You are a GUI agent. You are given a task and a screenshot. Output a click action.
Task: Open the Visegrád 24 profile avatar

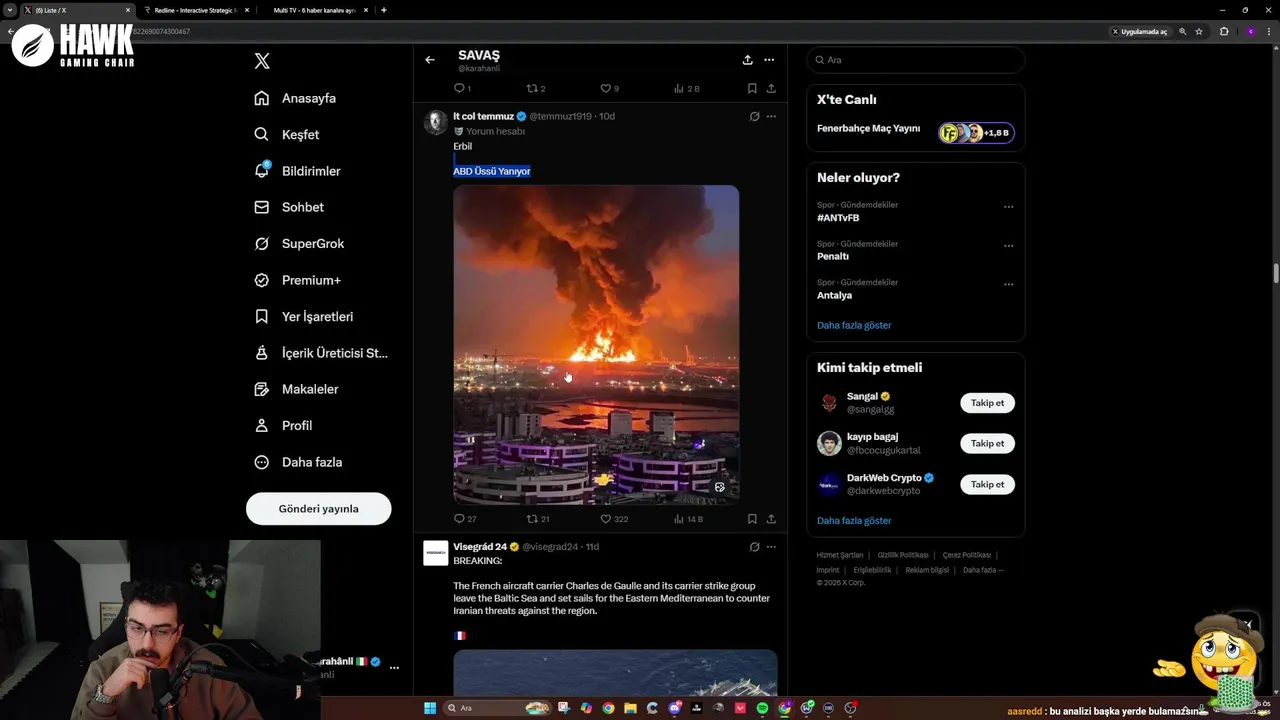click(436, 553)
